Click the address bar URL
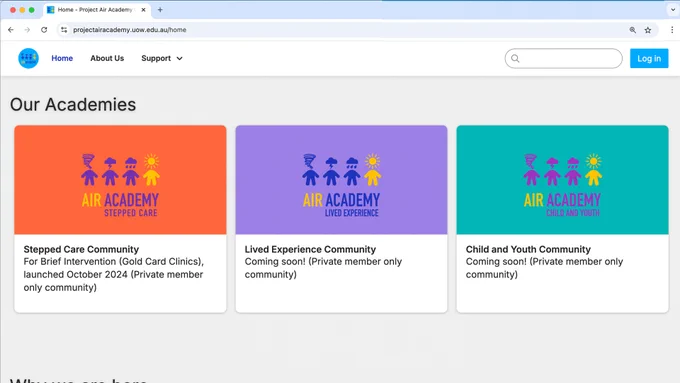 (x=130, y=30)
